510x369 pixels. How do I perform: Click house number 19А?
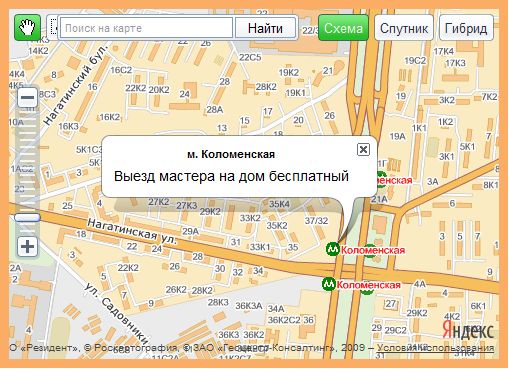tap(397, 136)
